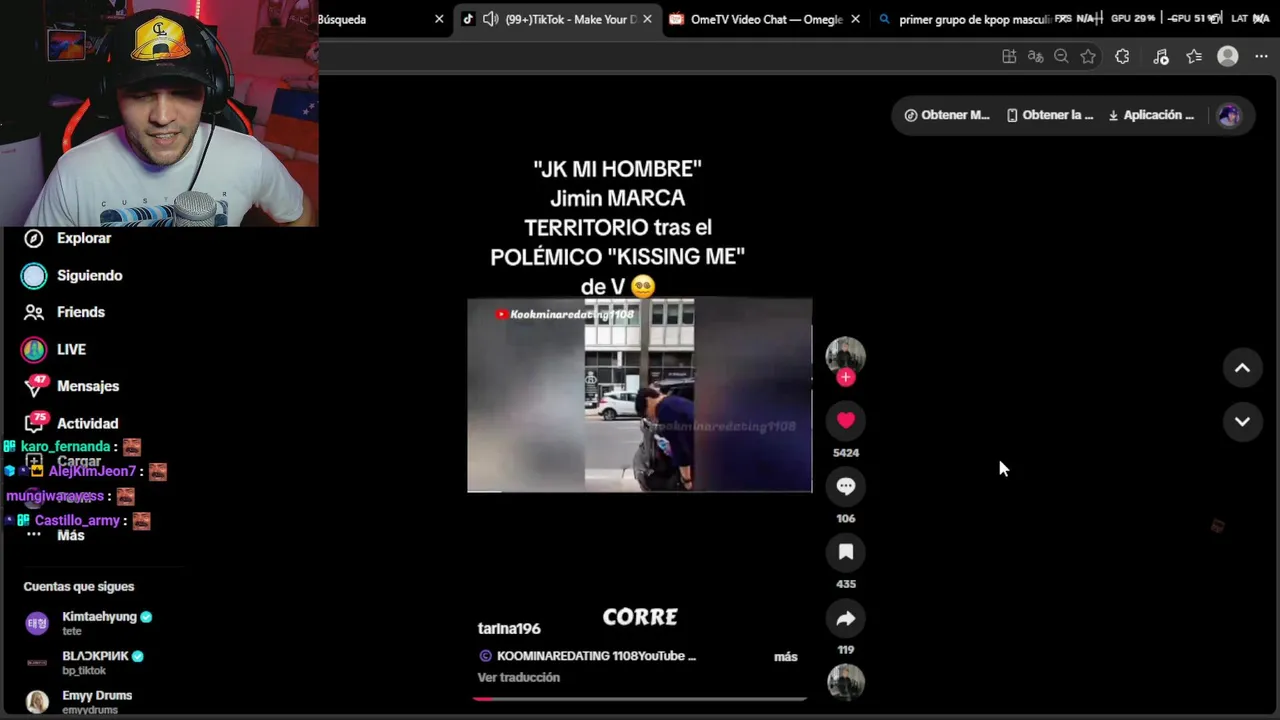Follow creator with red plus badge
Image resolution: width=1280 pixels, height=720 pixels.
[x=846, y=377]
